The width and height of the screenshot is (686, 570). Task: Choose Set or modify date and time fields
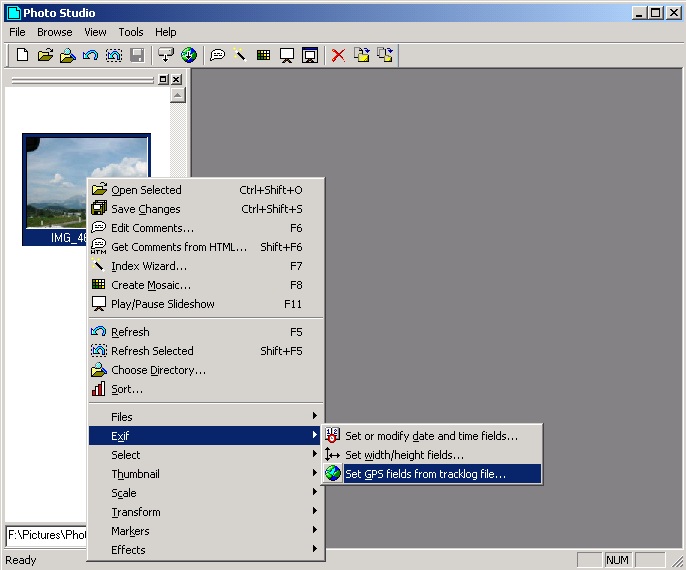pyautogui.click(x=432, y=436)
